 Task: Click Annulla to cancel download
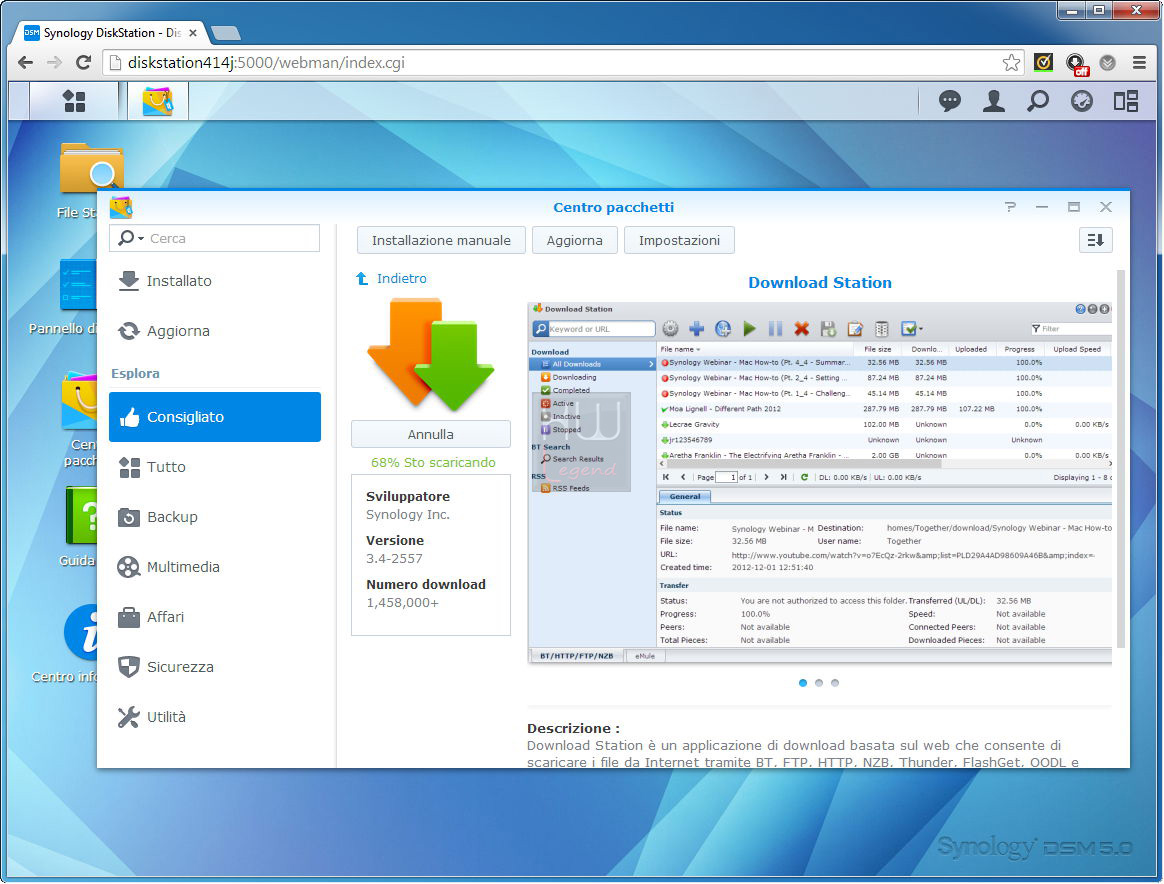click(431, 434)
